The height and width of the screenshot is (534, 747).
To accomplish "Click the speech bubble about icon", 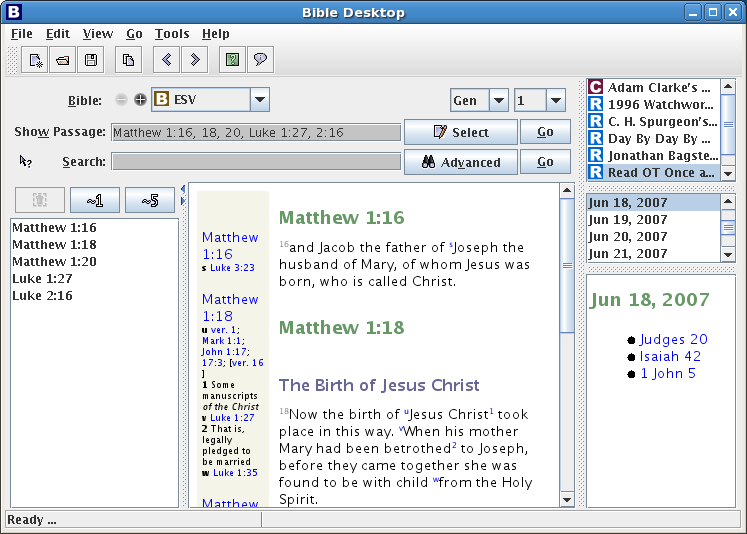I will [260, 60].
